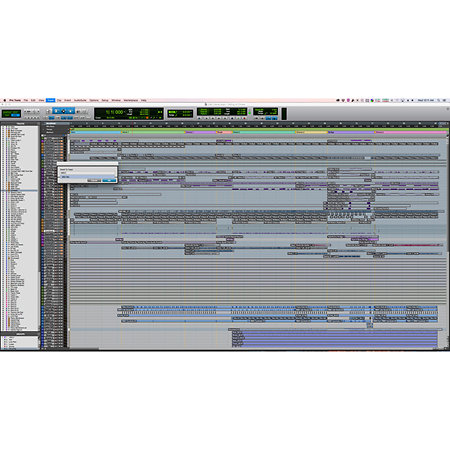The image size is (450, 450).
Task: Open the Clip menu
Action: (x=59, y=100)
